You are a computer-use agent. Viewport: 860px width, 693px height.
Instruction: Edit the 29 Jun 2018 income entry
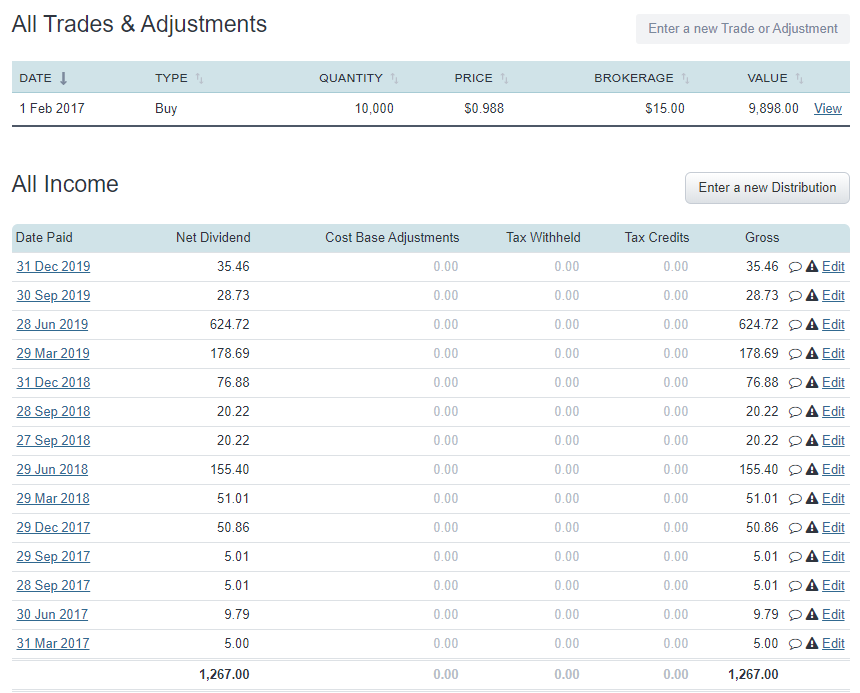pyautogui.click(x=833, y=469)
